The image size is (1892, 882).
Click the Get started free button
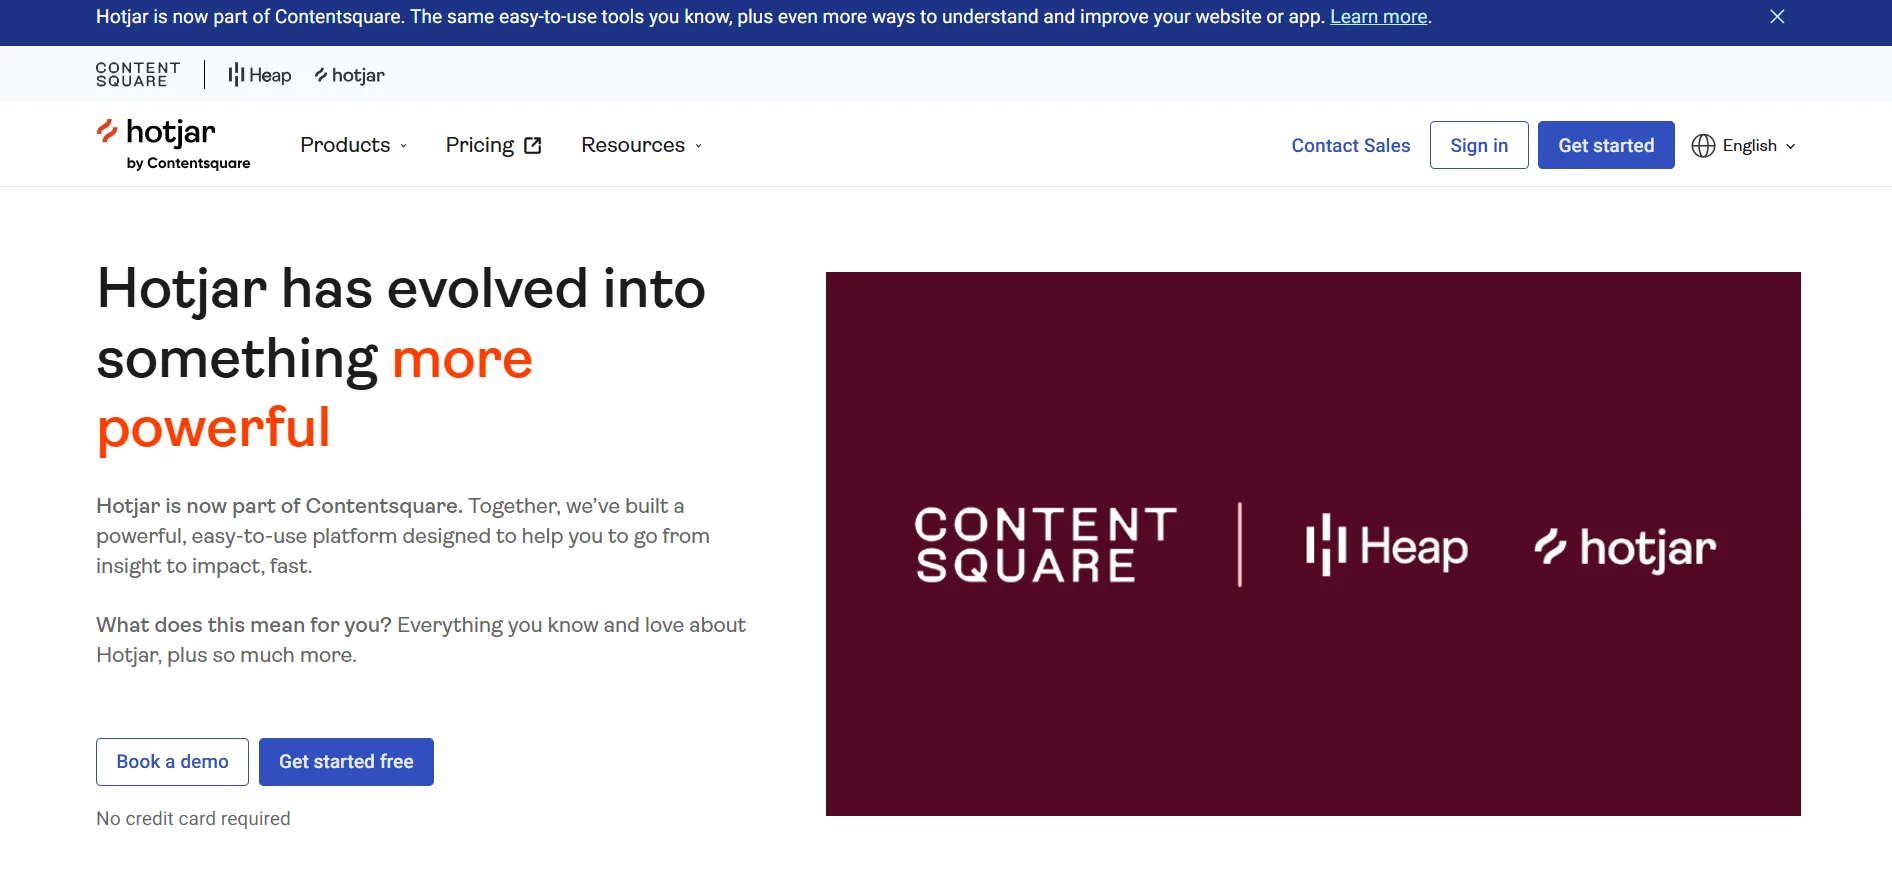346,762
